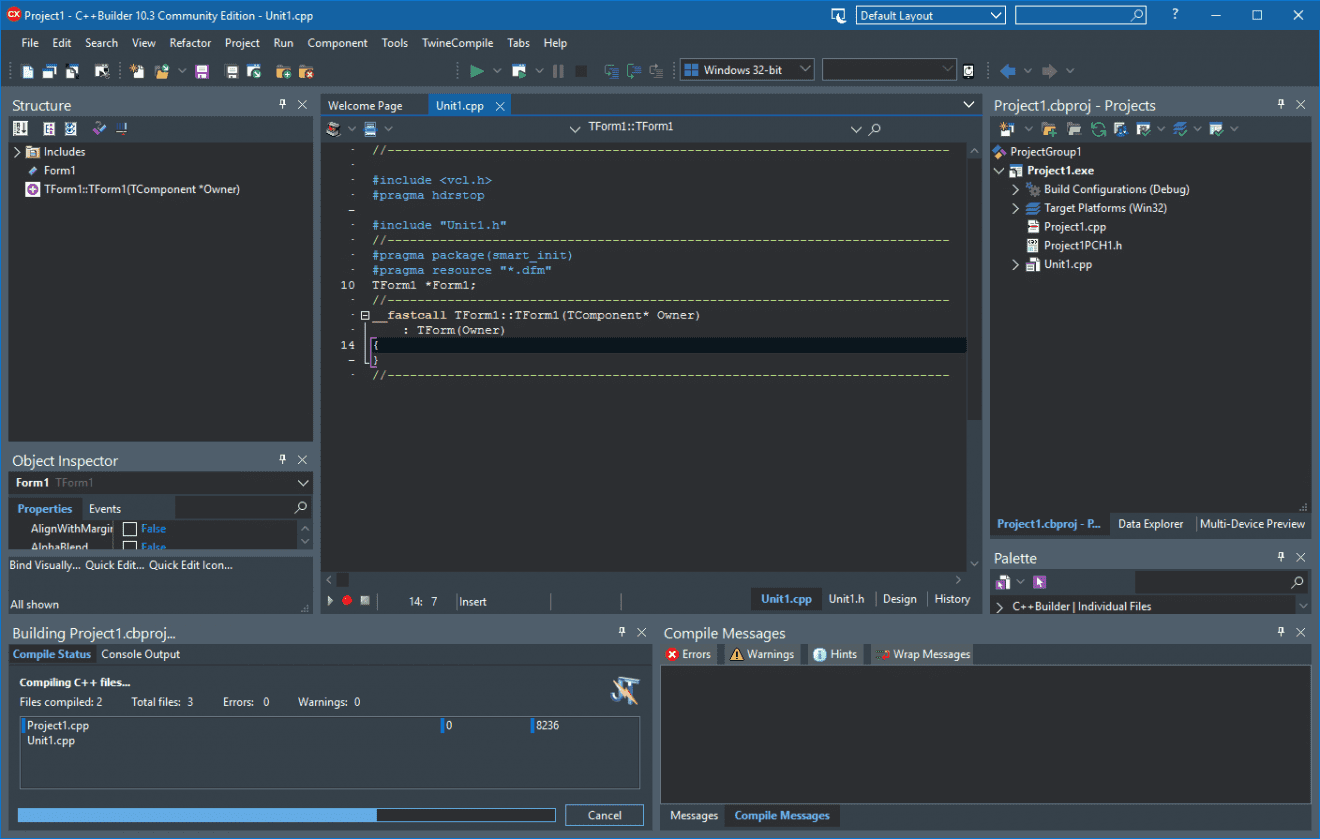This screenshot has height=839, width=1320.
Task: Expand Target Platforms (Win32) node
Action: pyautogui.click(x=1016, y=208)
